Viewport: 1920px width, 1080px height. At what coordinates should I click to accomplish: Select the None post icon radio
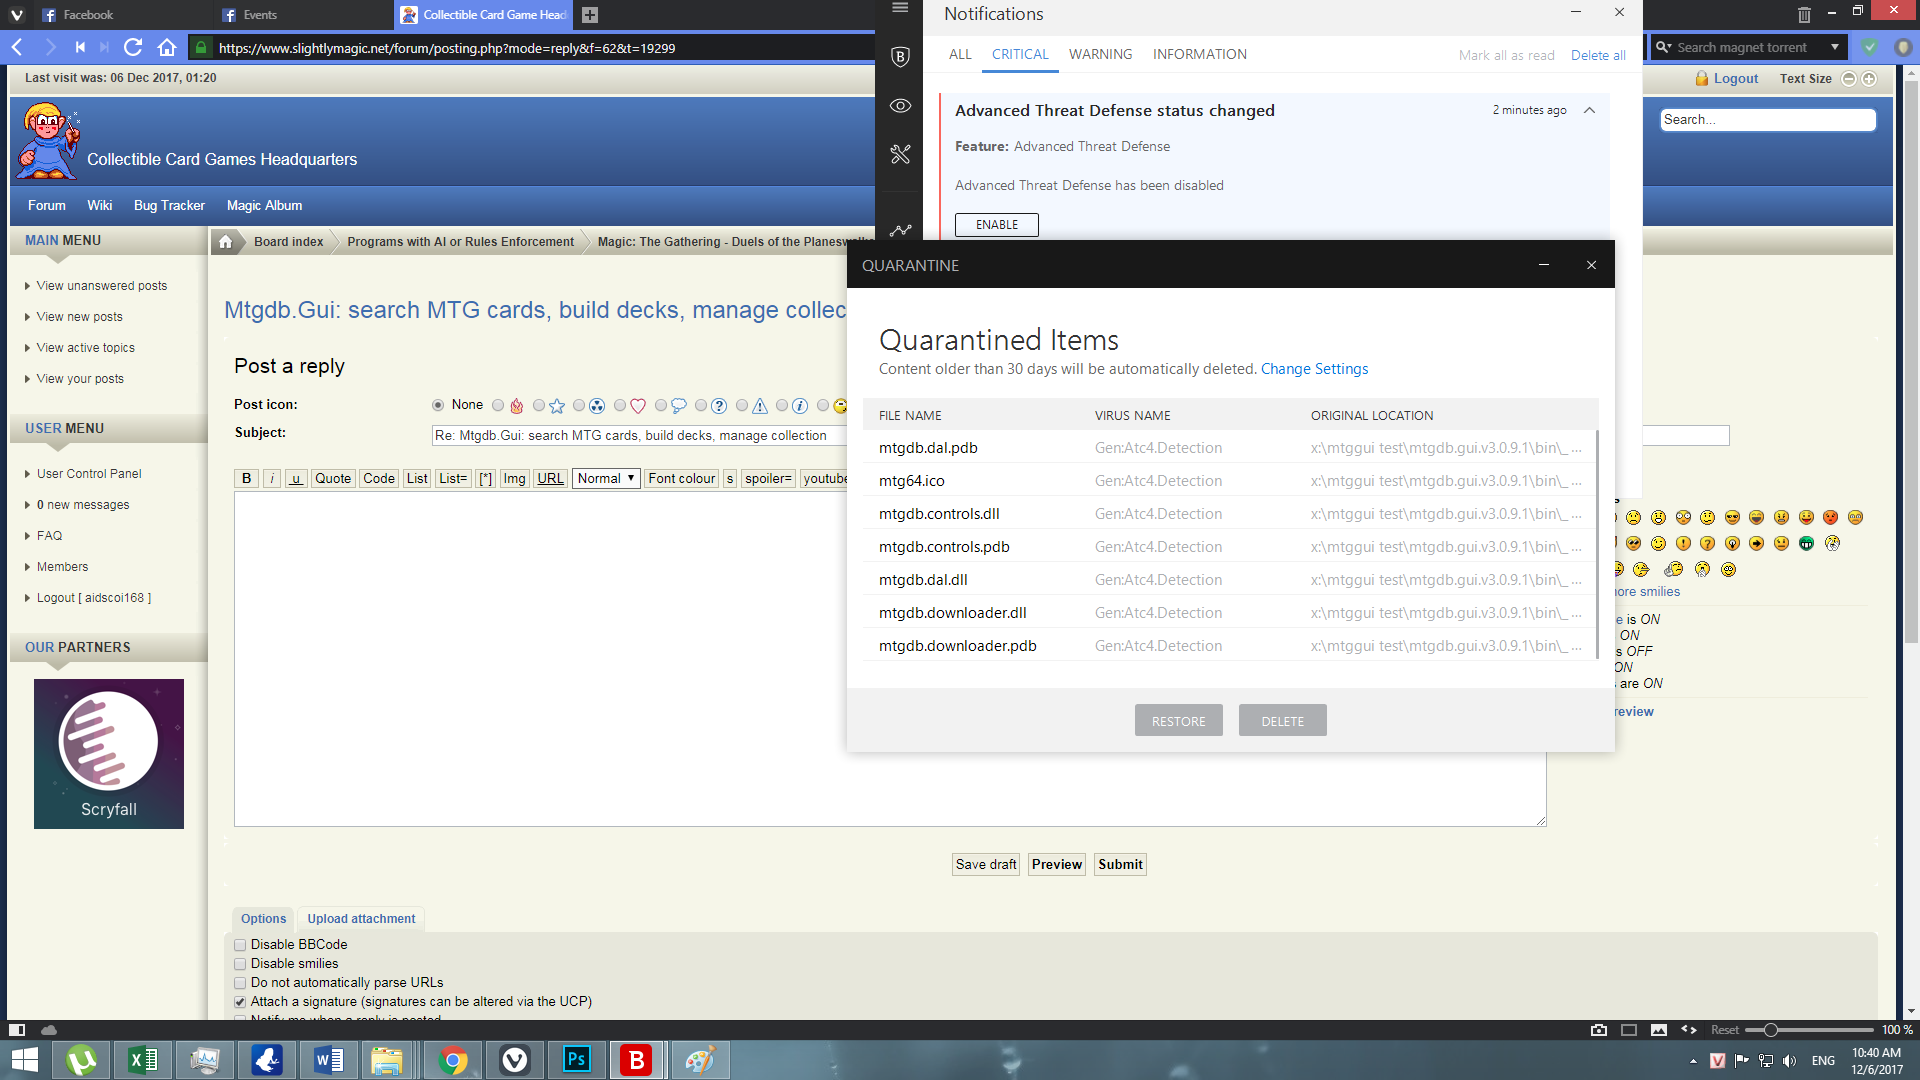click(x=438, y=405)
